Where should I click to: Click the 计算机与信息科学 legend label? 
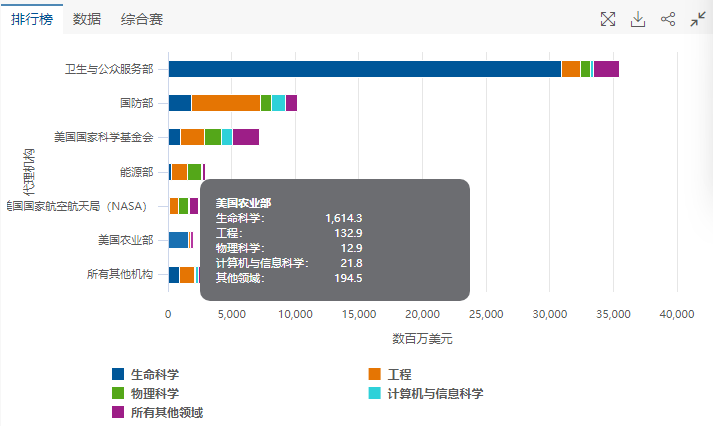(435, 393)
